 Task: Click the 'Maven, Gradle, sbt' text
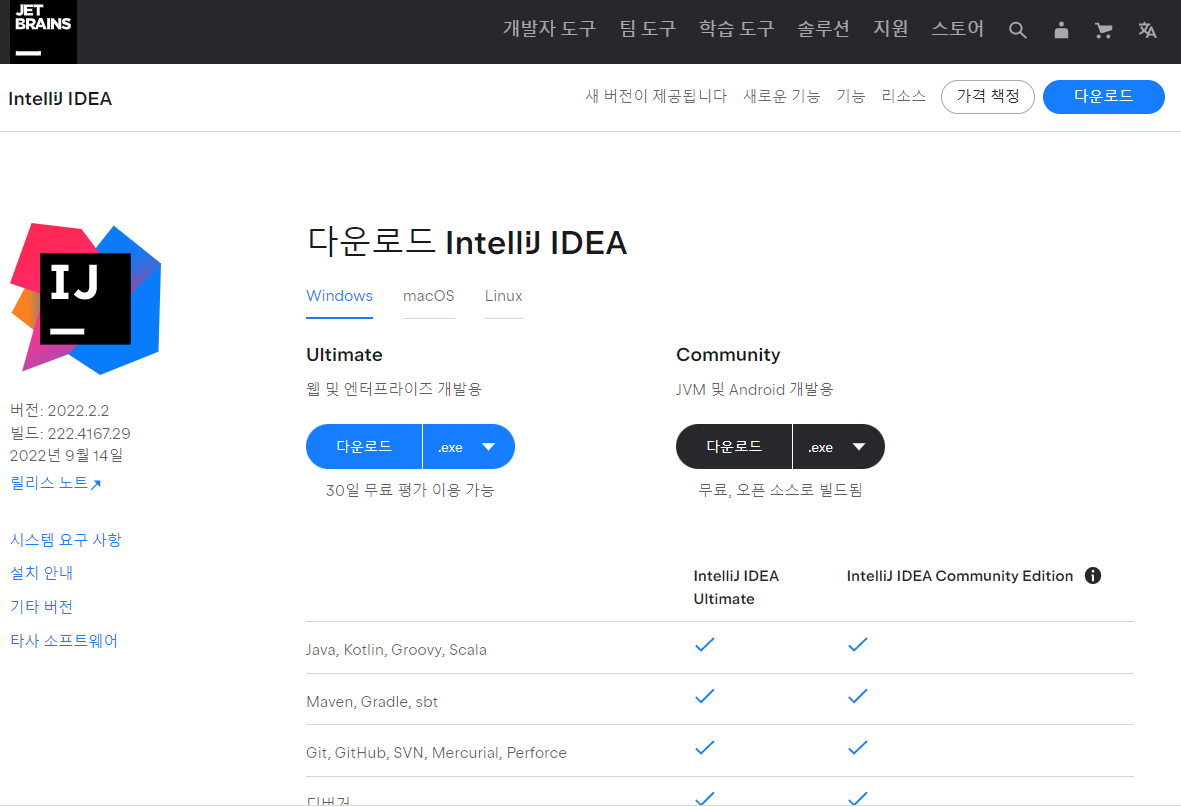[372, 702]
